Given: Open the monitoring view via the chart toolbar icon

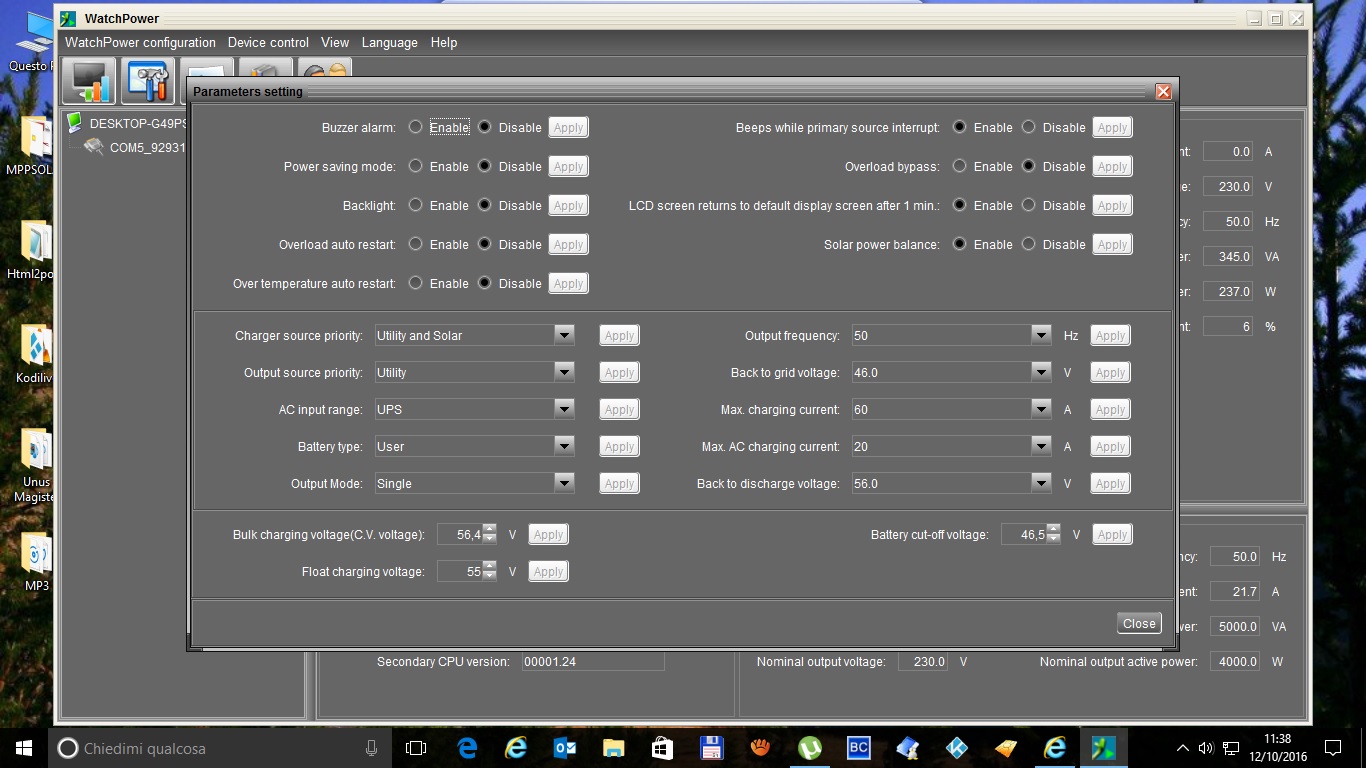Looking at the screenshot, I should 88,82.
